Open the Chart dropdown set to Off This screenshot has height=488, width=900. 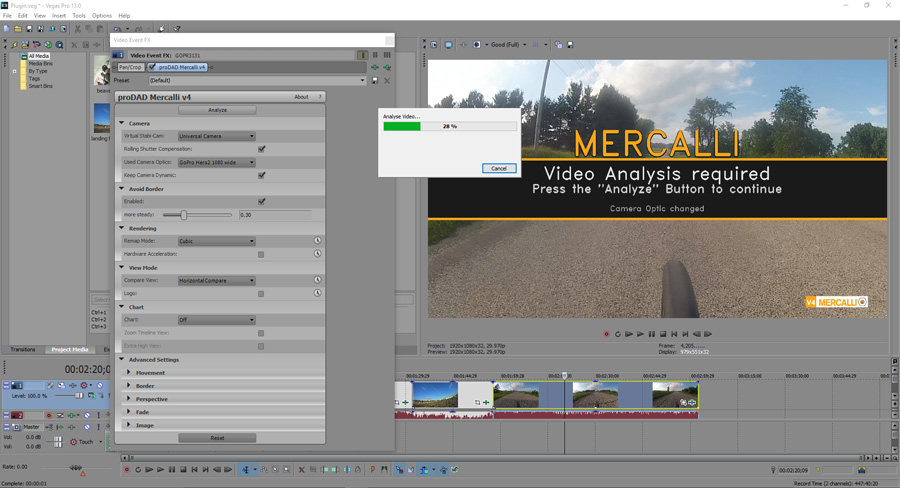coord(216,320)
